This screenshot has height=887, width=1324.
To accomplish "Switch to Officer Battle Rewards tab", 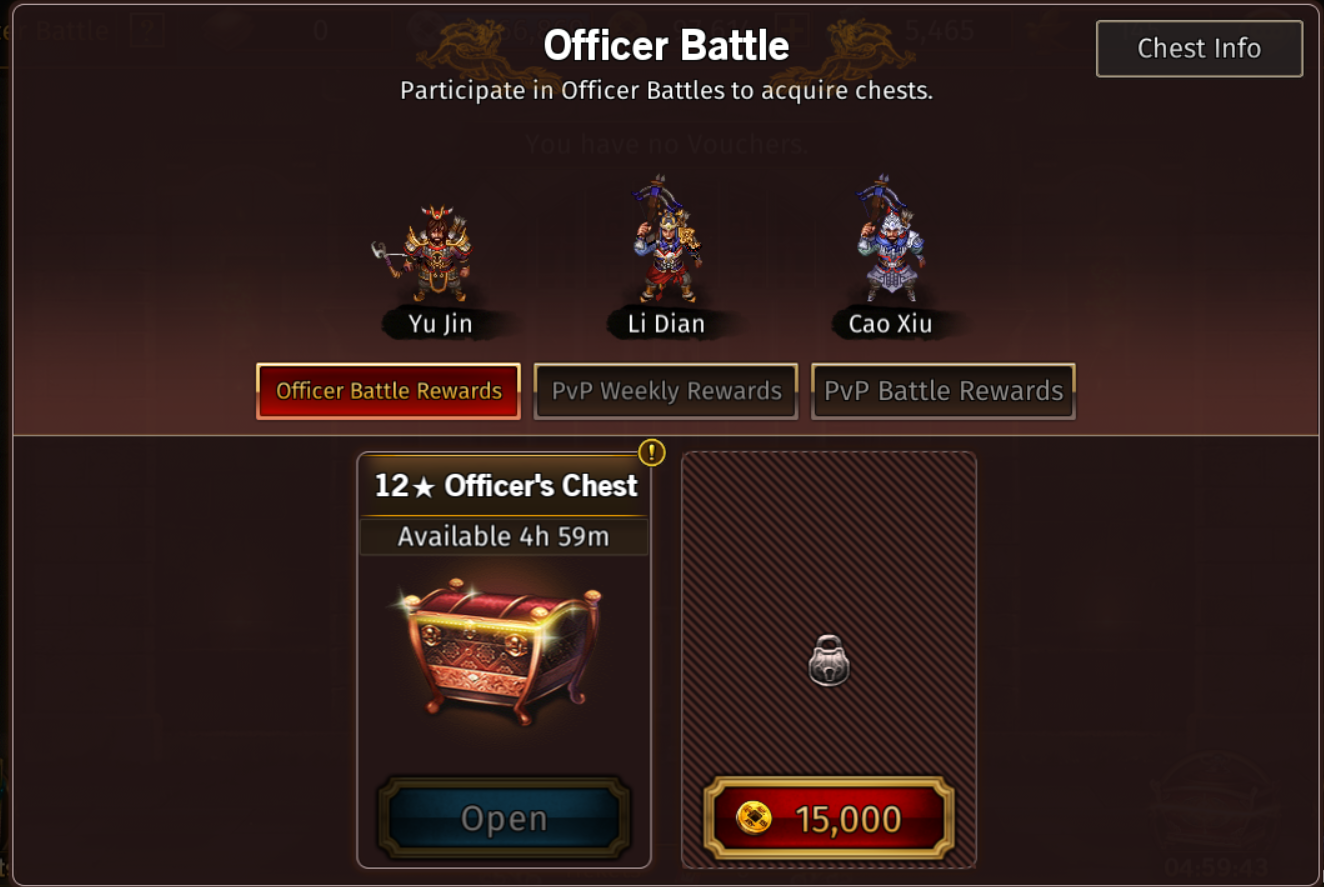I will click(x=389, y=391).
